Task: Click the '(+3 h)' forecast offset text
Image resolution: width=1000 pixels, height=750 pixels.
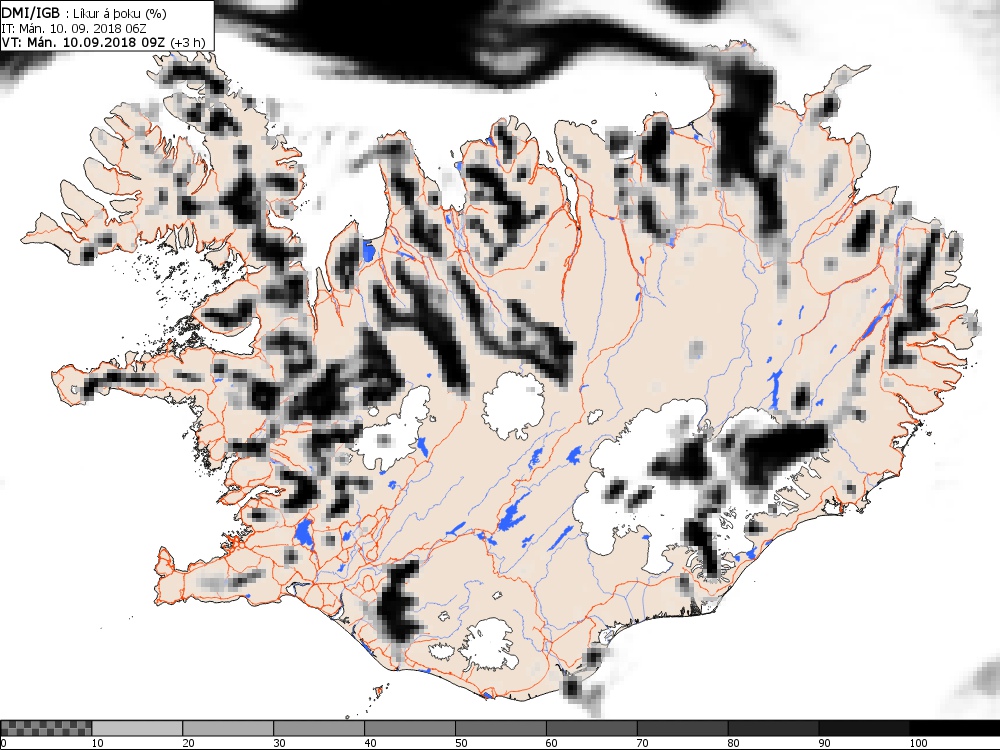Action: coord(189,42)
